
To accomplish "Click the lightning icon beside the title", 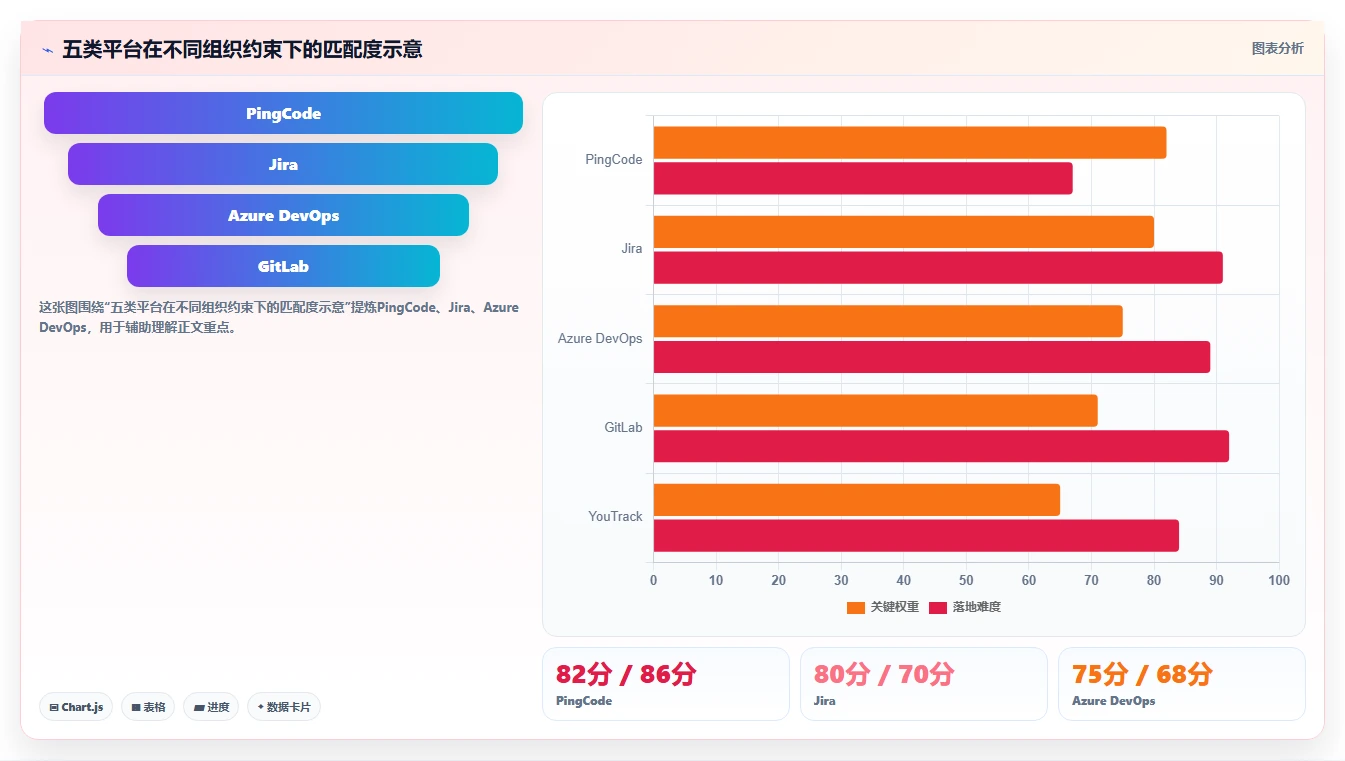I will point(47,49).
